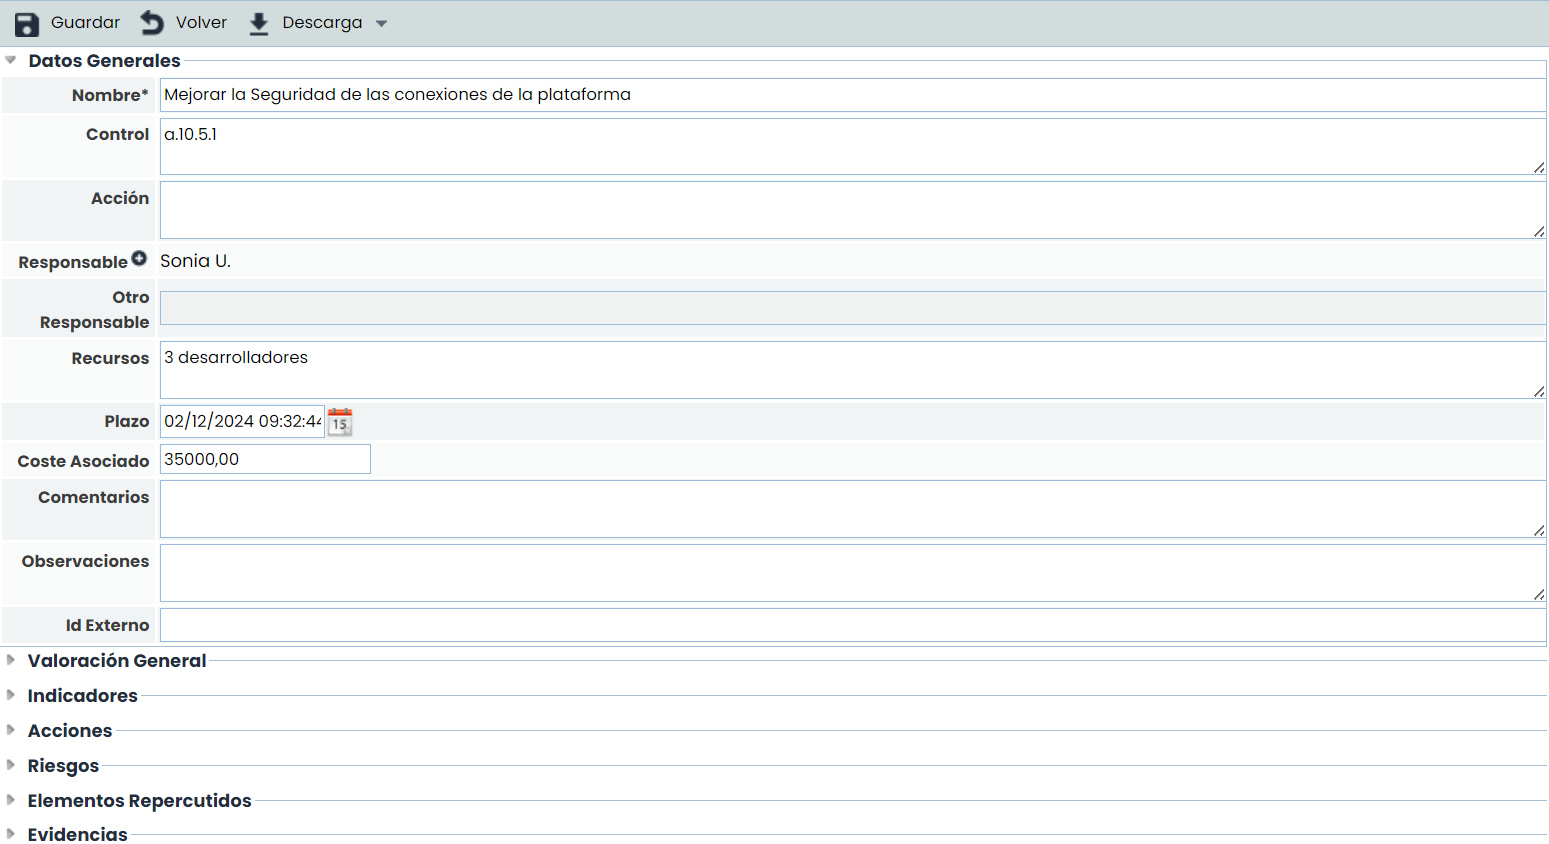Click into the Nombre text field

click(x=852, y=95)
